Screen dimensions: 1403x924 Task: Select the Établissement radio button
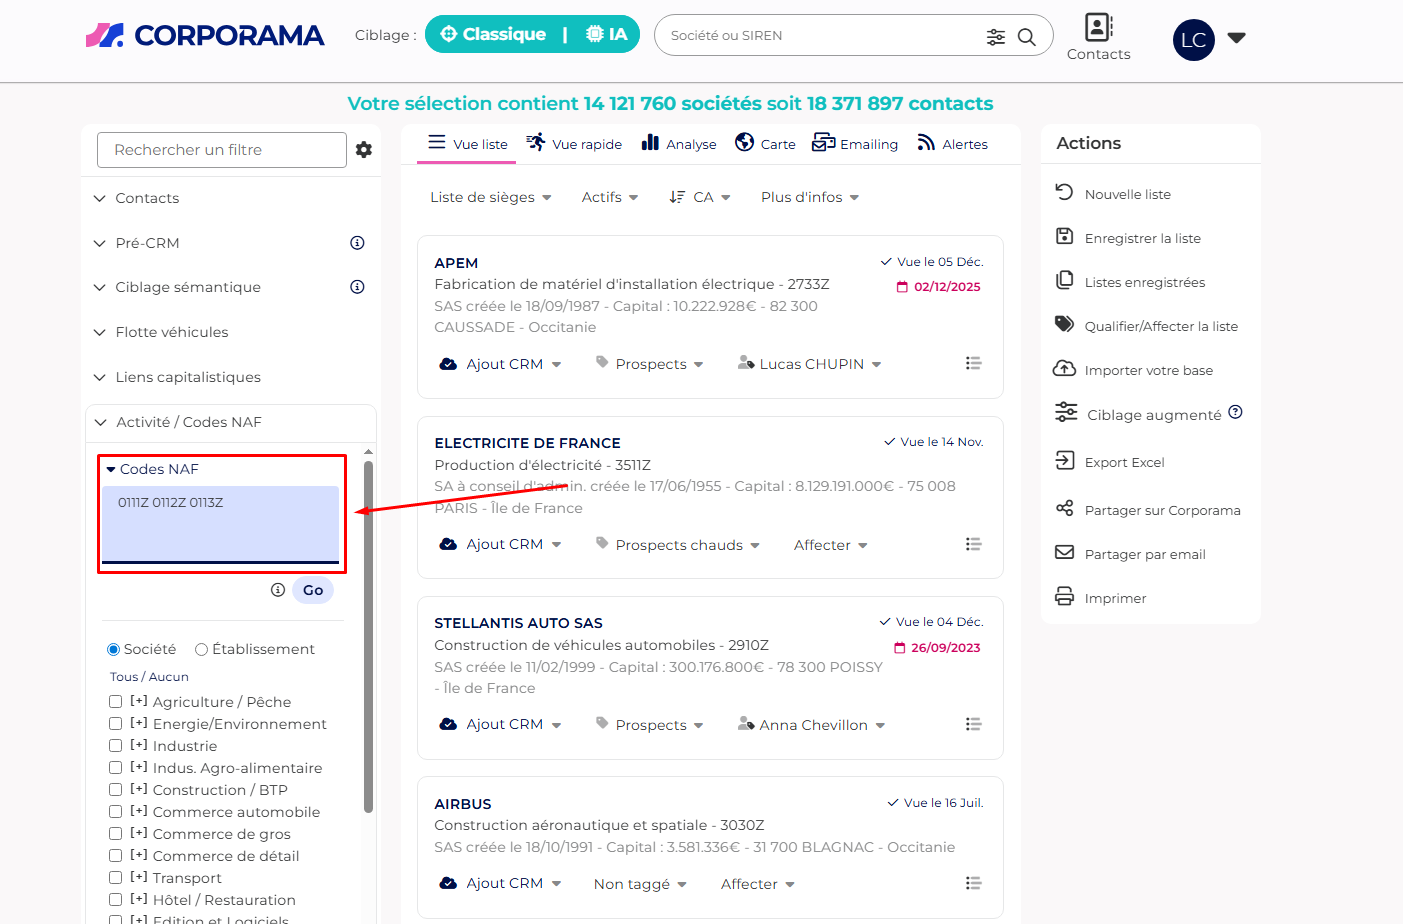pyautogui.click(x=202, y=650)
